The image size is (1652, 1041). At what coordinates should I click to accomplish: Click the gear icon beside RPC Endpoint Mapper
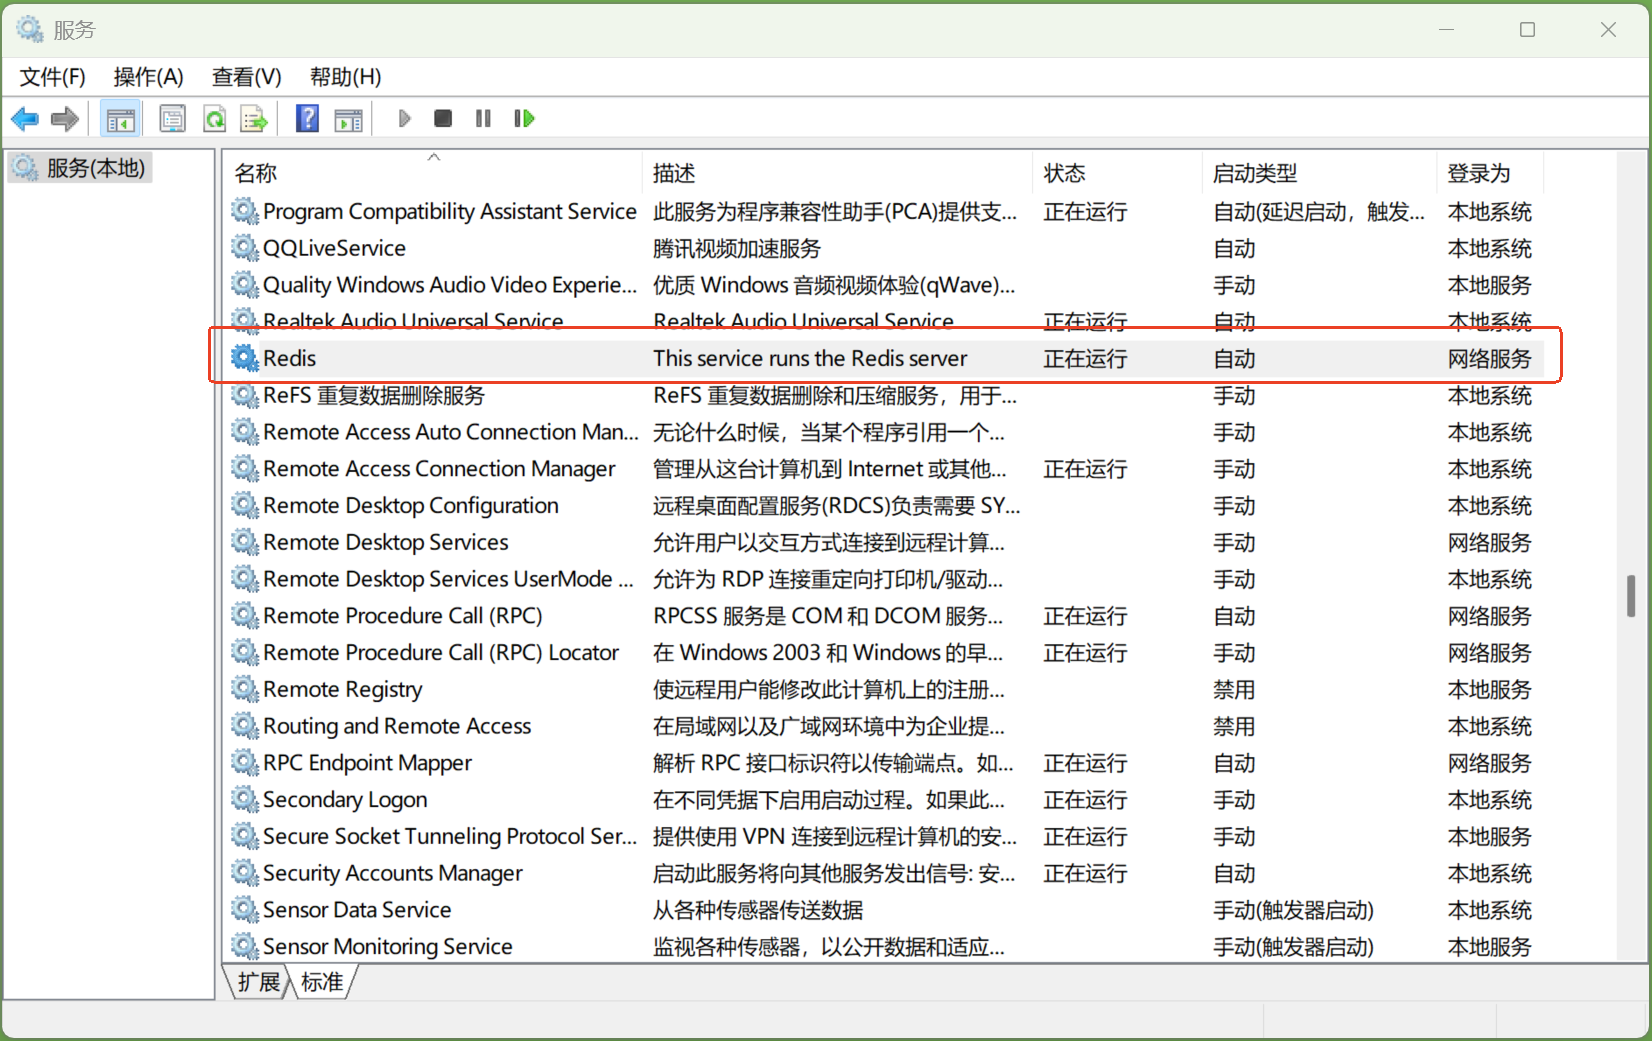pos(245,762)
